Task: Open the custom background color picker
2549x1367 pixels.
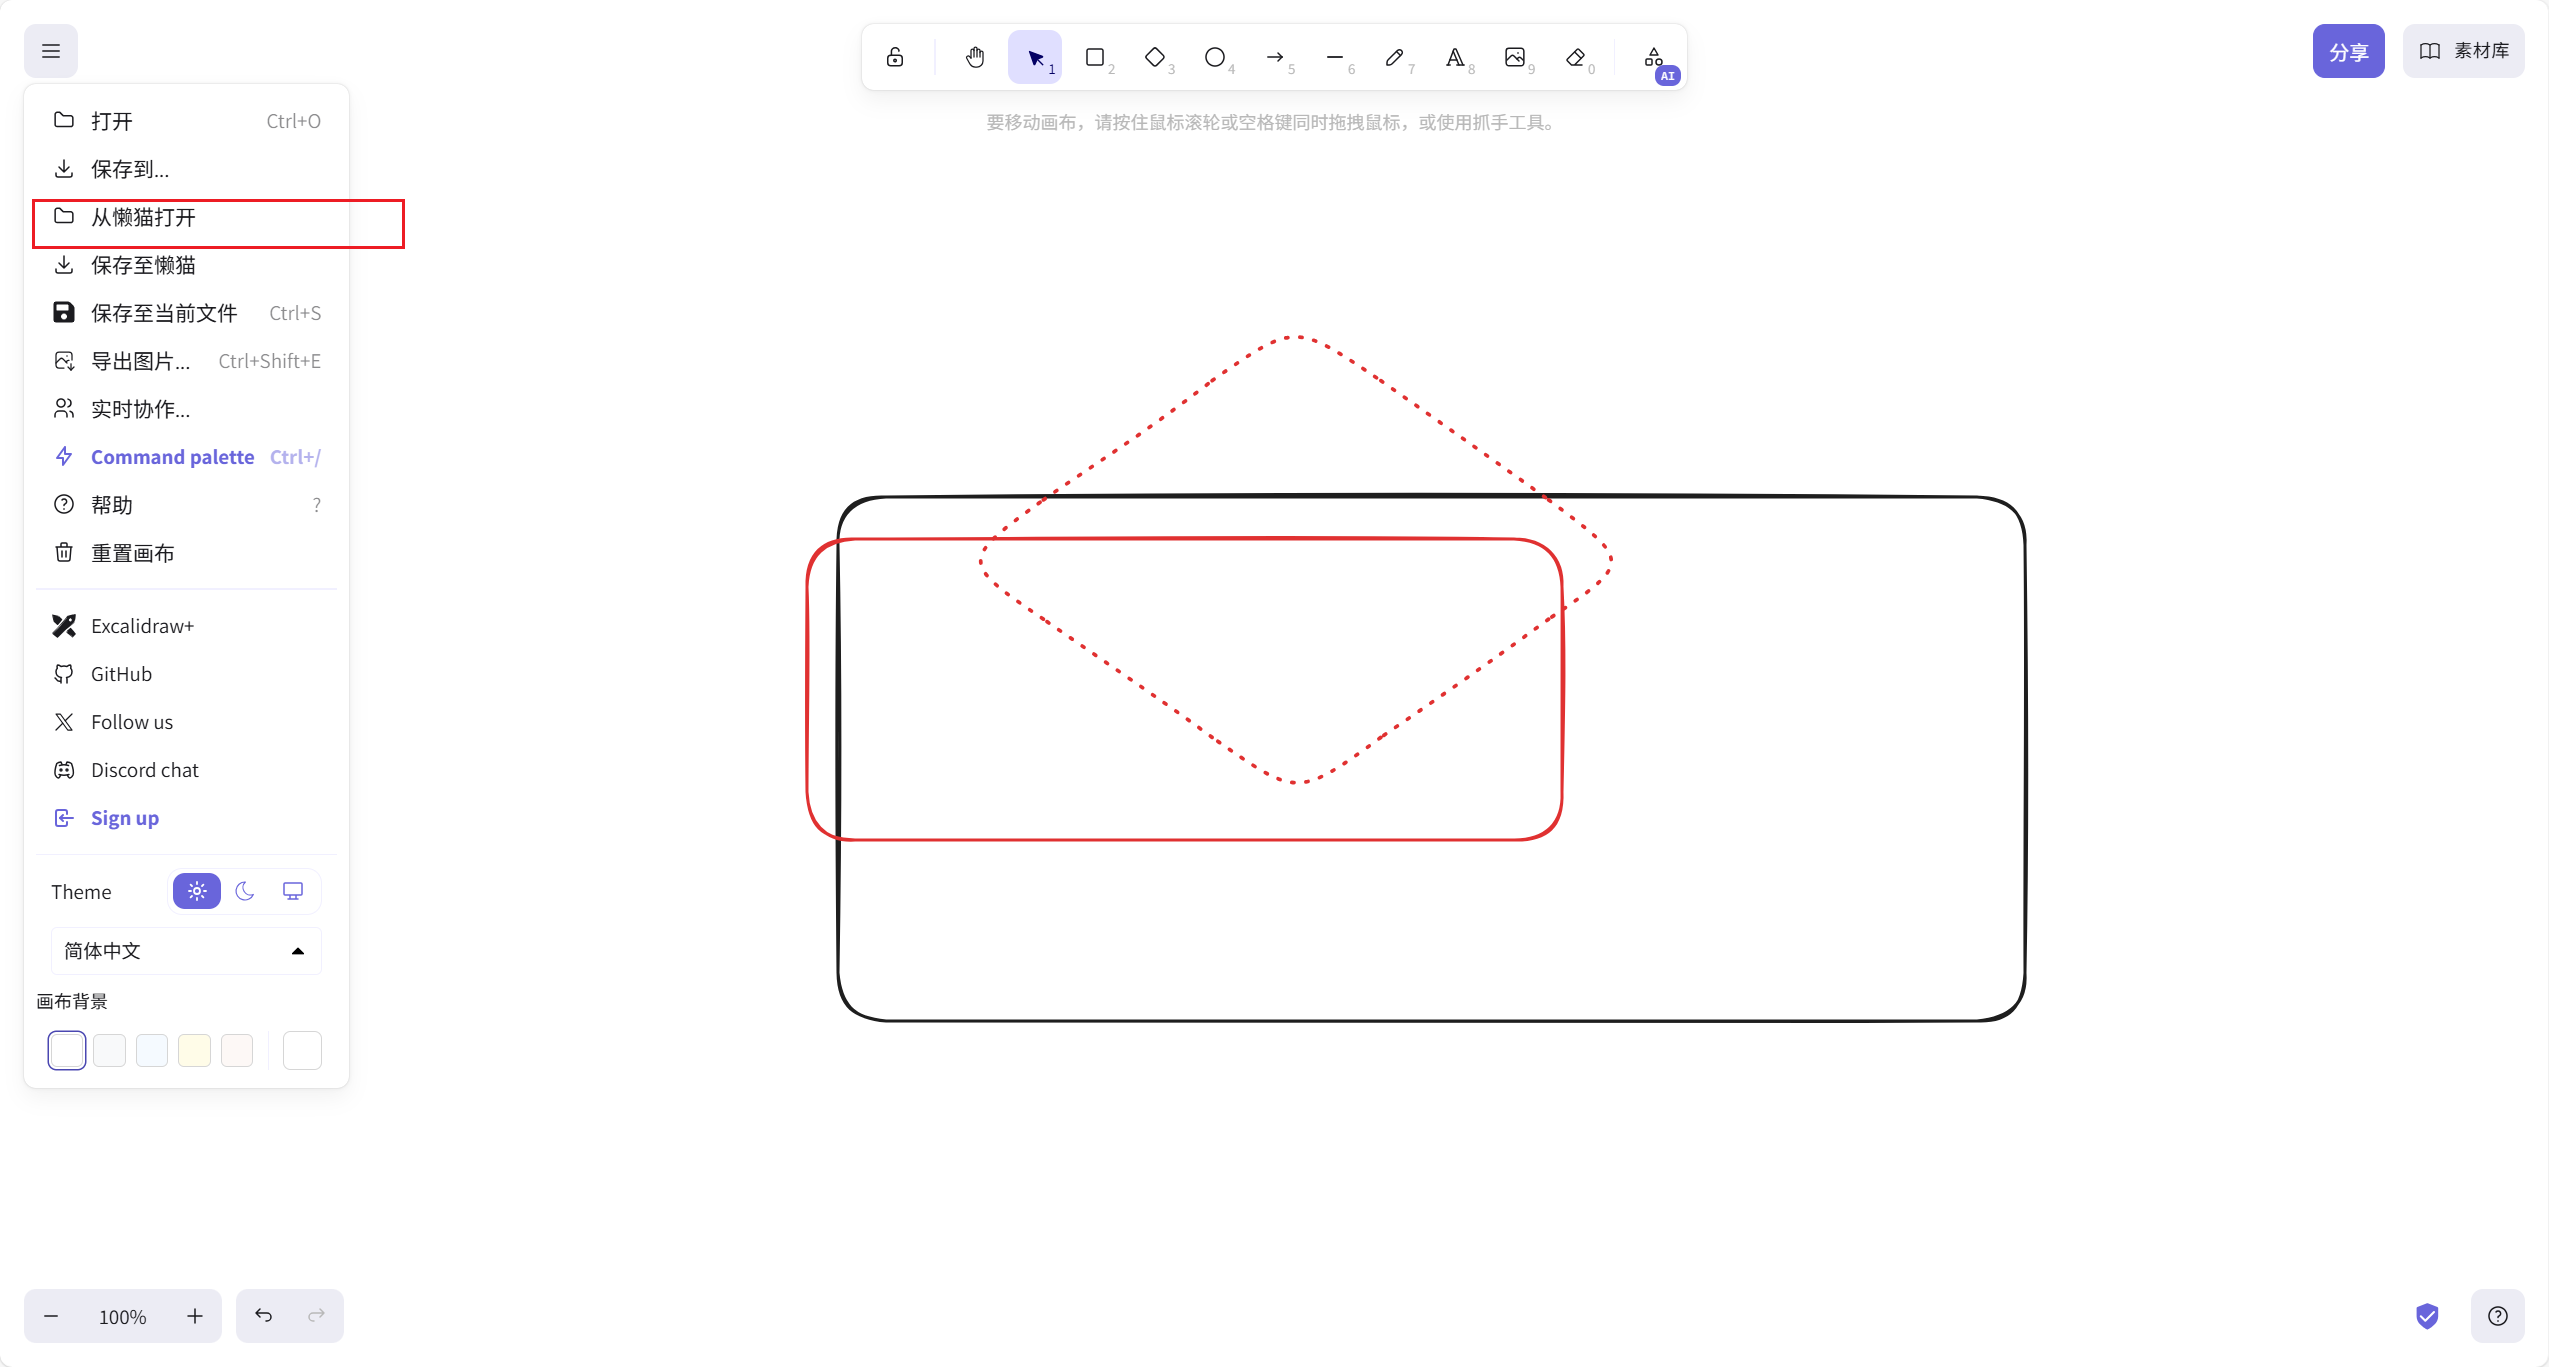Action: point(302,1050)
